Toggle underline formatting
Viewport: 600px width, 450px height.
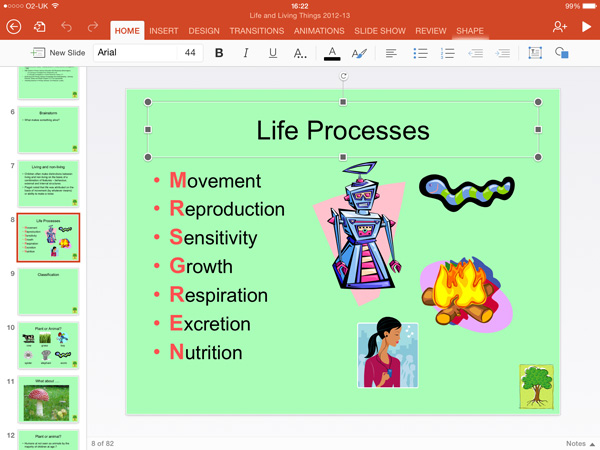[273, 53]
